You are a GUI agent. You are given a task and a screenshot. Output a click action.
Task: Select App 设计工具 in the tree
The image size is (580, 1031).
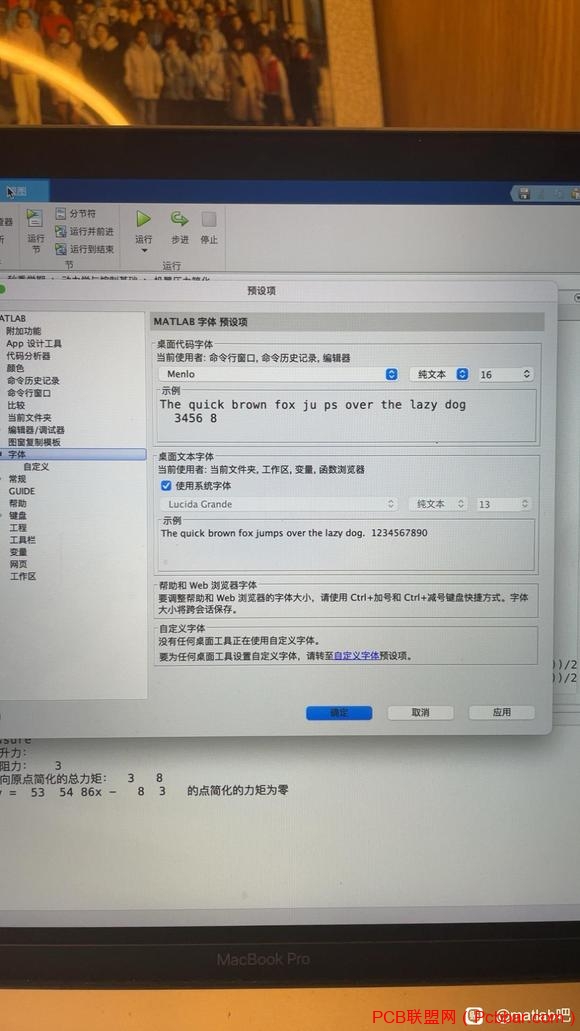(34, 343)
